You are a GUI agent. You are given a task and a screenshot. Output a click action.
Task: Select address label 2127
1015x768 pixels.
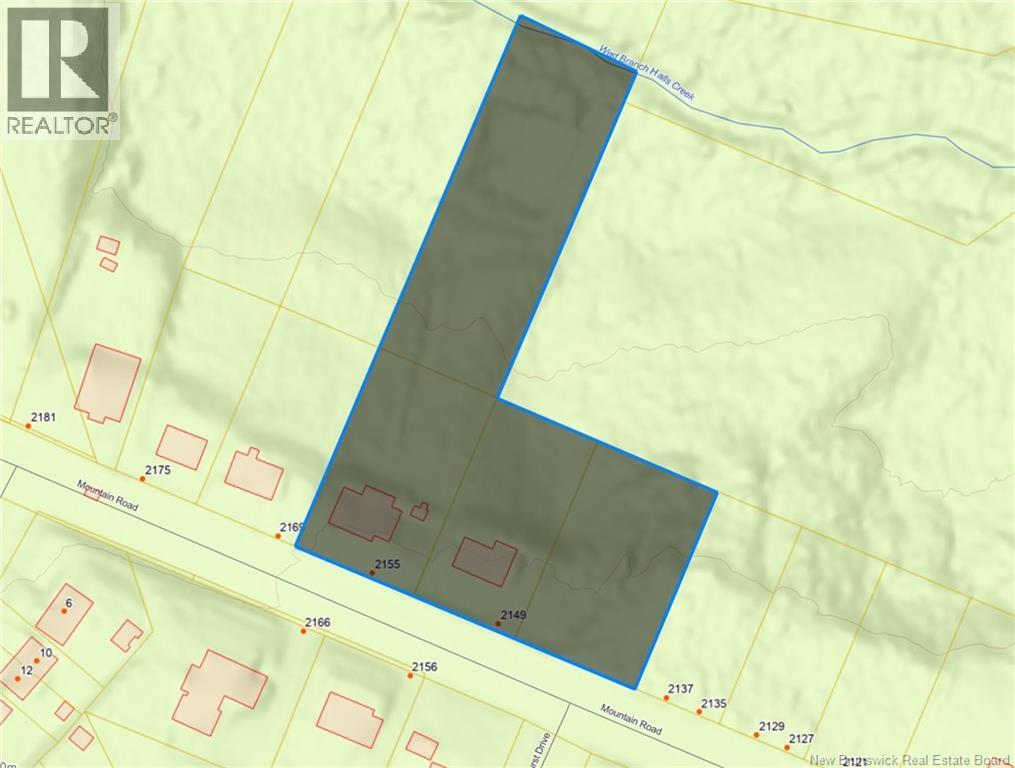point(801,739)
